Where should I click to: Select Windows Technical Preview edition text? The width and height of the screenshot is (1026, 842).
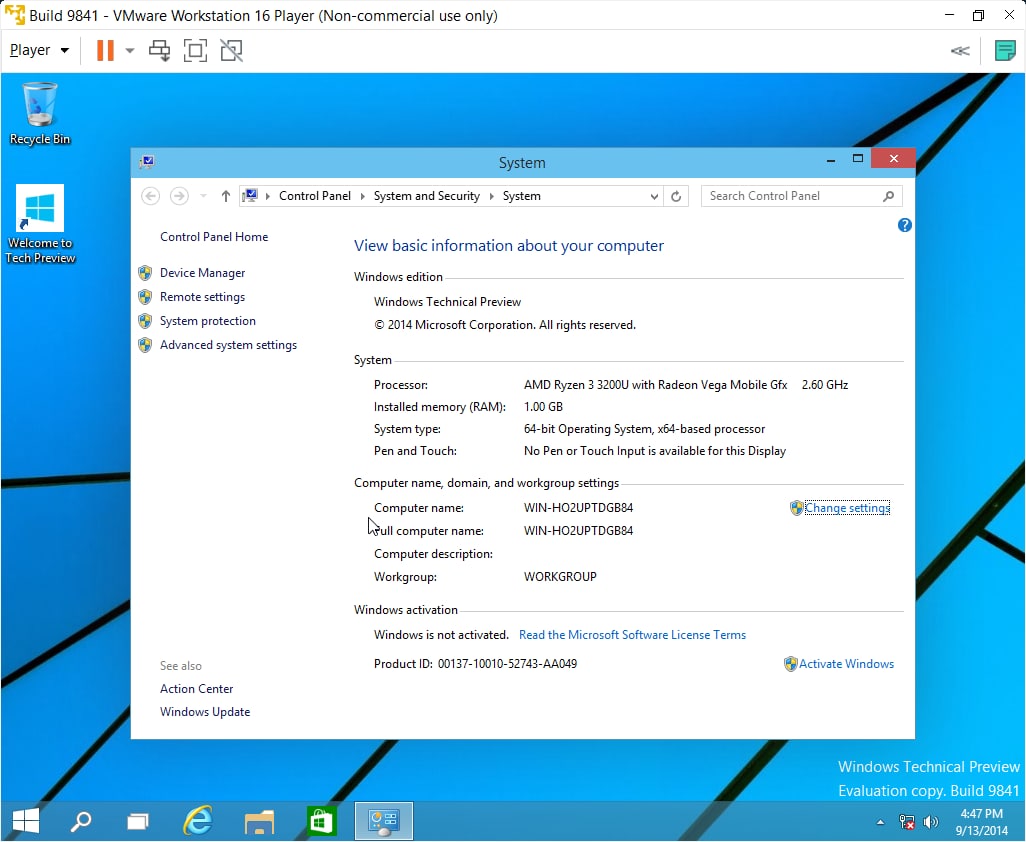[447, 302]
